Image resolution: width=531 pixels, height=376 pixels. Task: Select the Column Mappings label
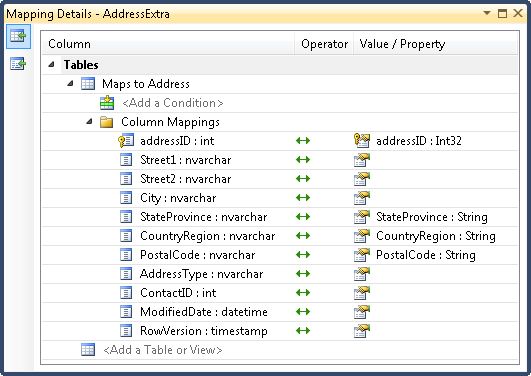pos(170,122)
